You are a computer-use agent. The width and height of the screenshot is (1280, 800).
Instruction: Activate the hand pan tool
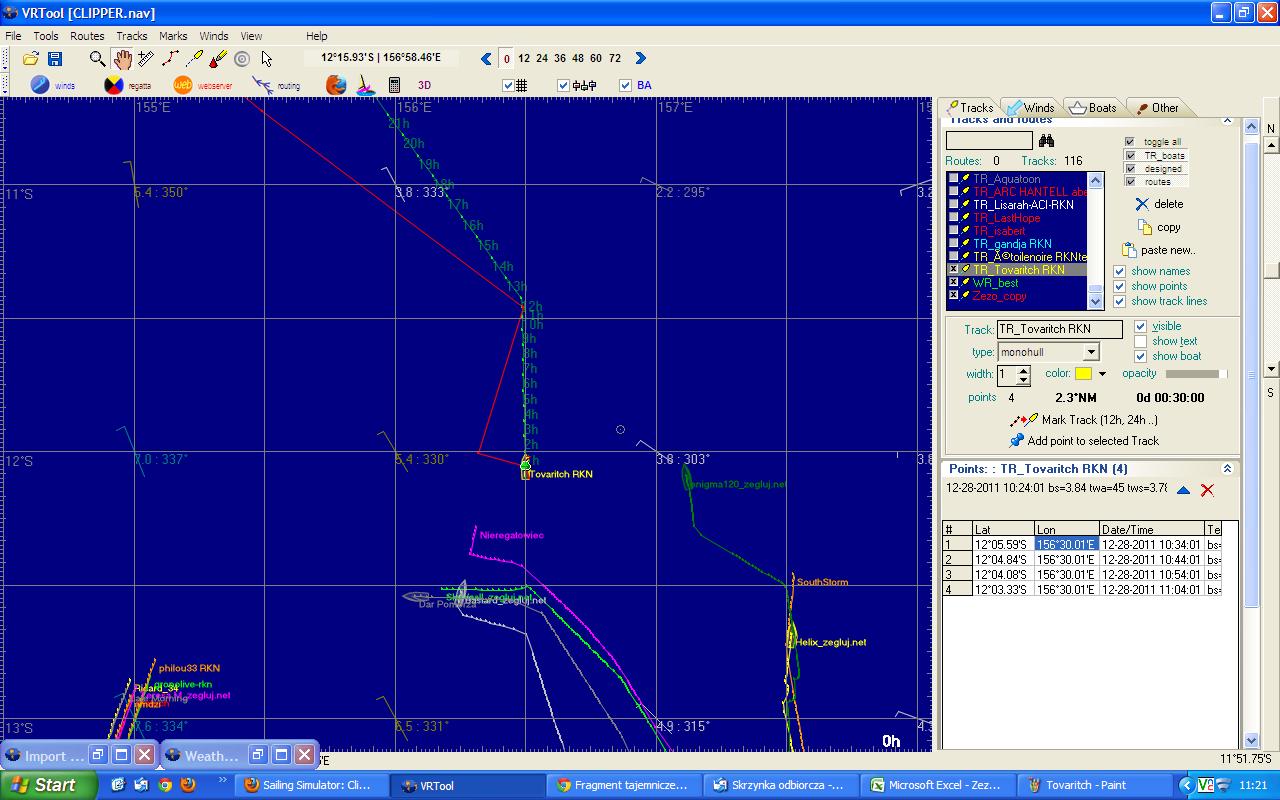(122, 59)
